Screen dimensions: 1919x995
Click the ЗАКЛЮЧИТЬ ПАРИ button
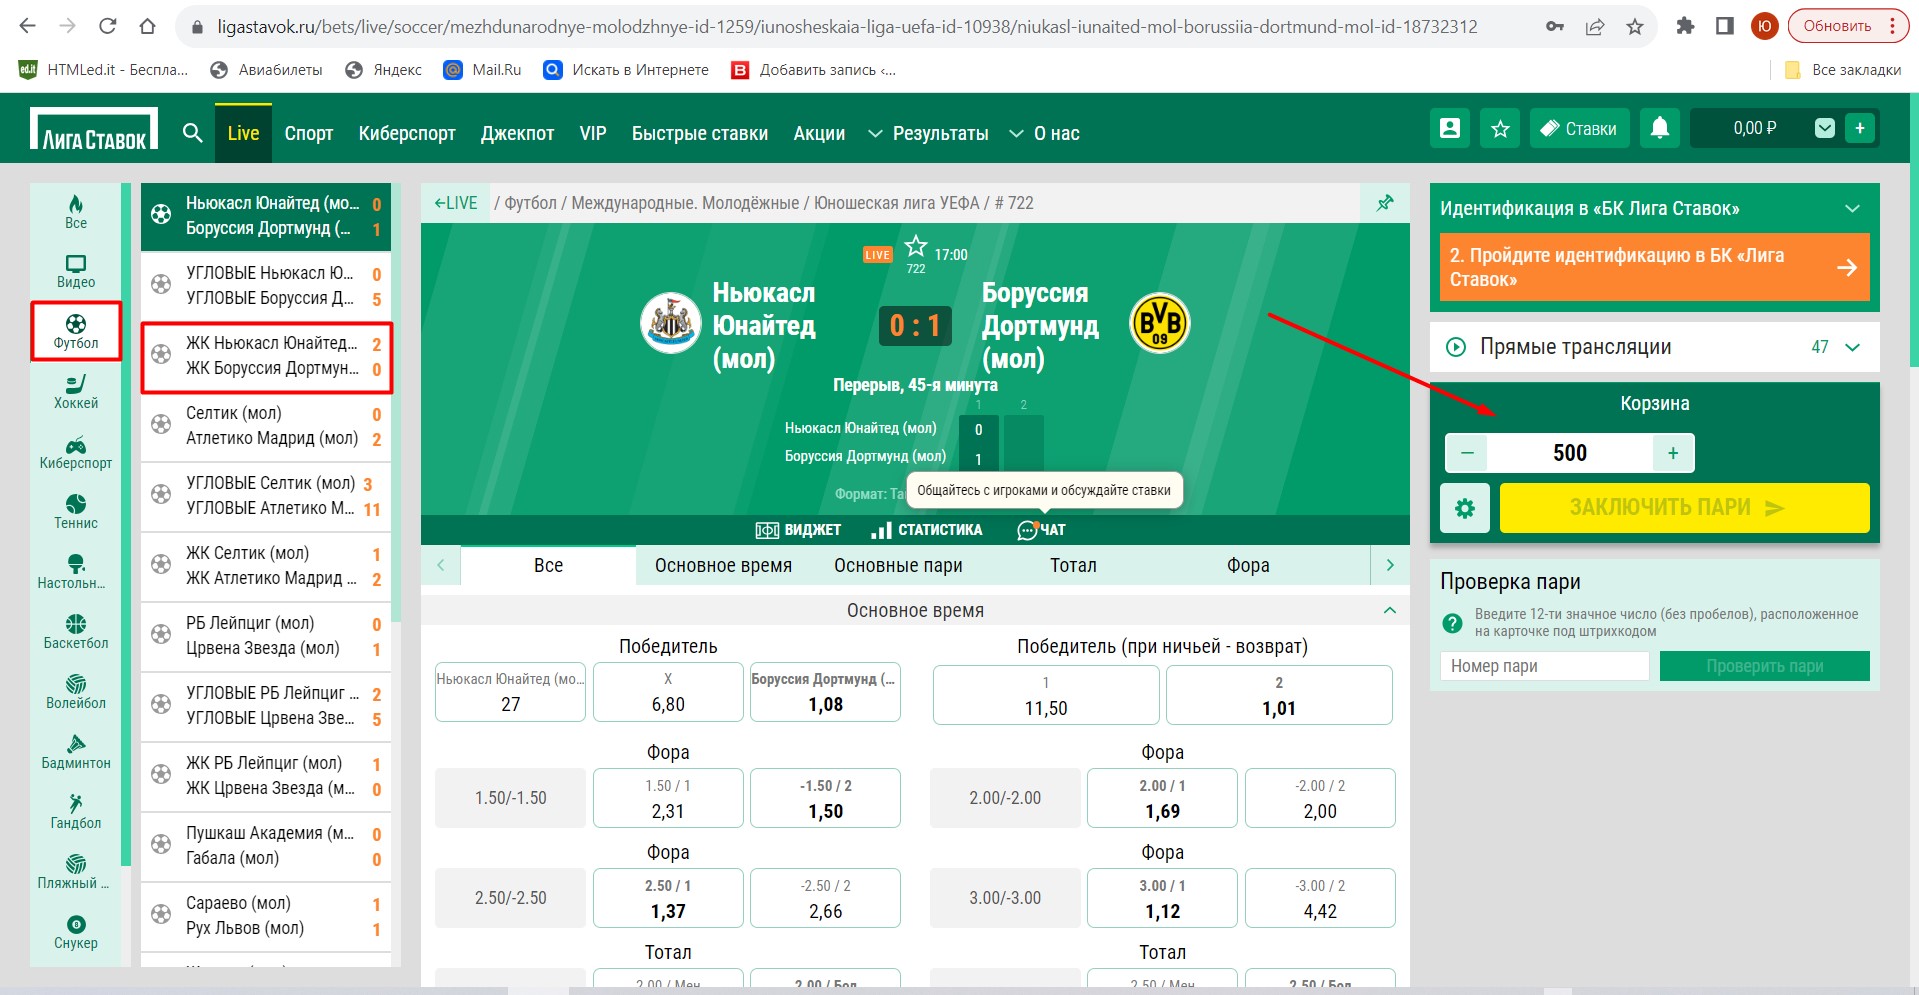[1684, 508]
